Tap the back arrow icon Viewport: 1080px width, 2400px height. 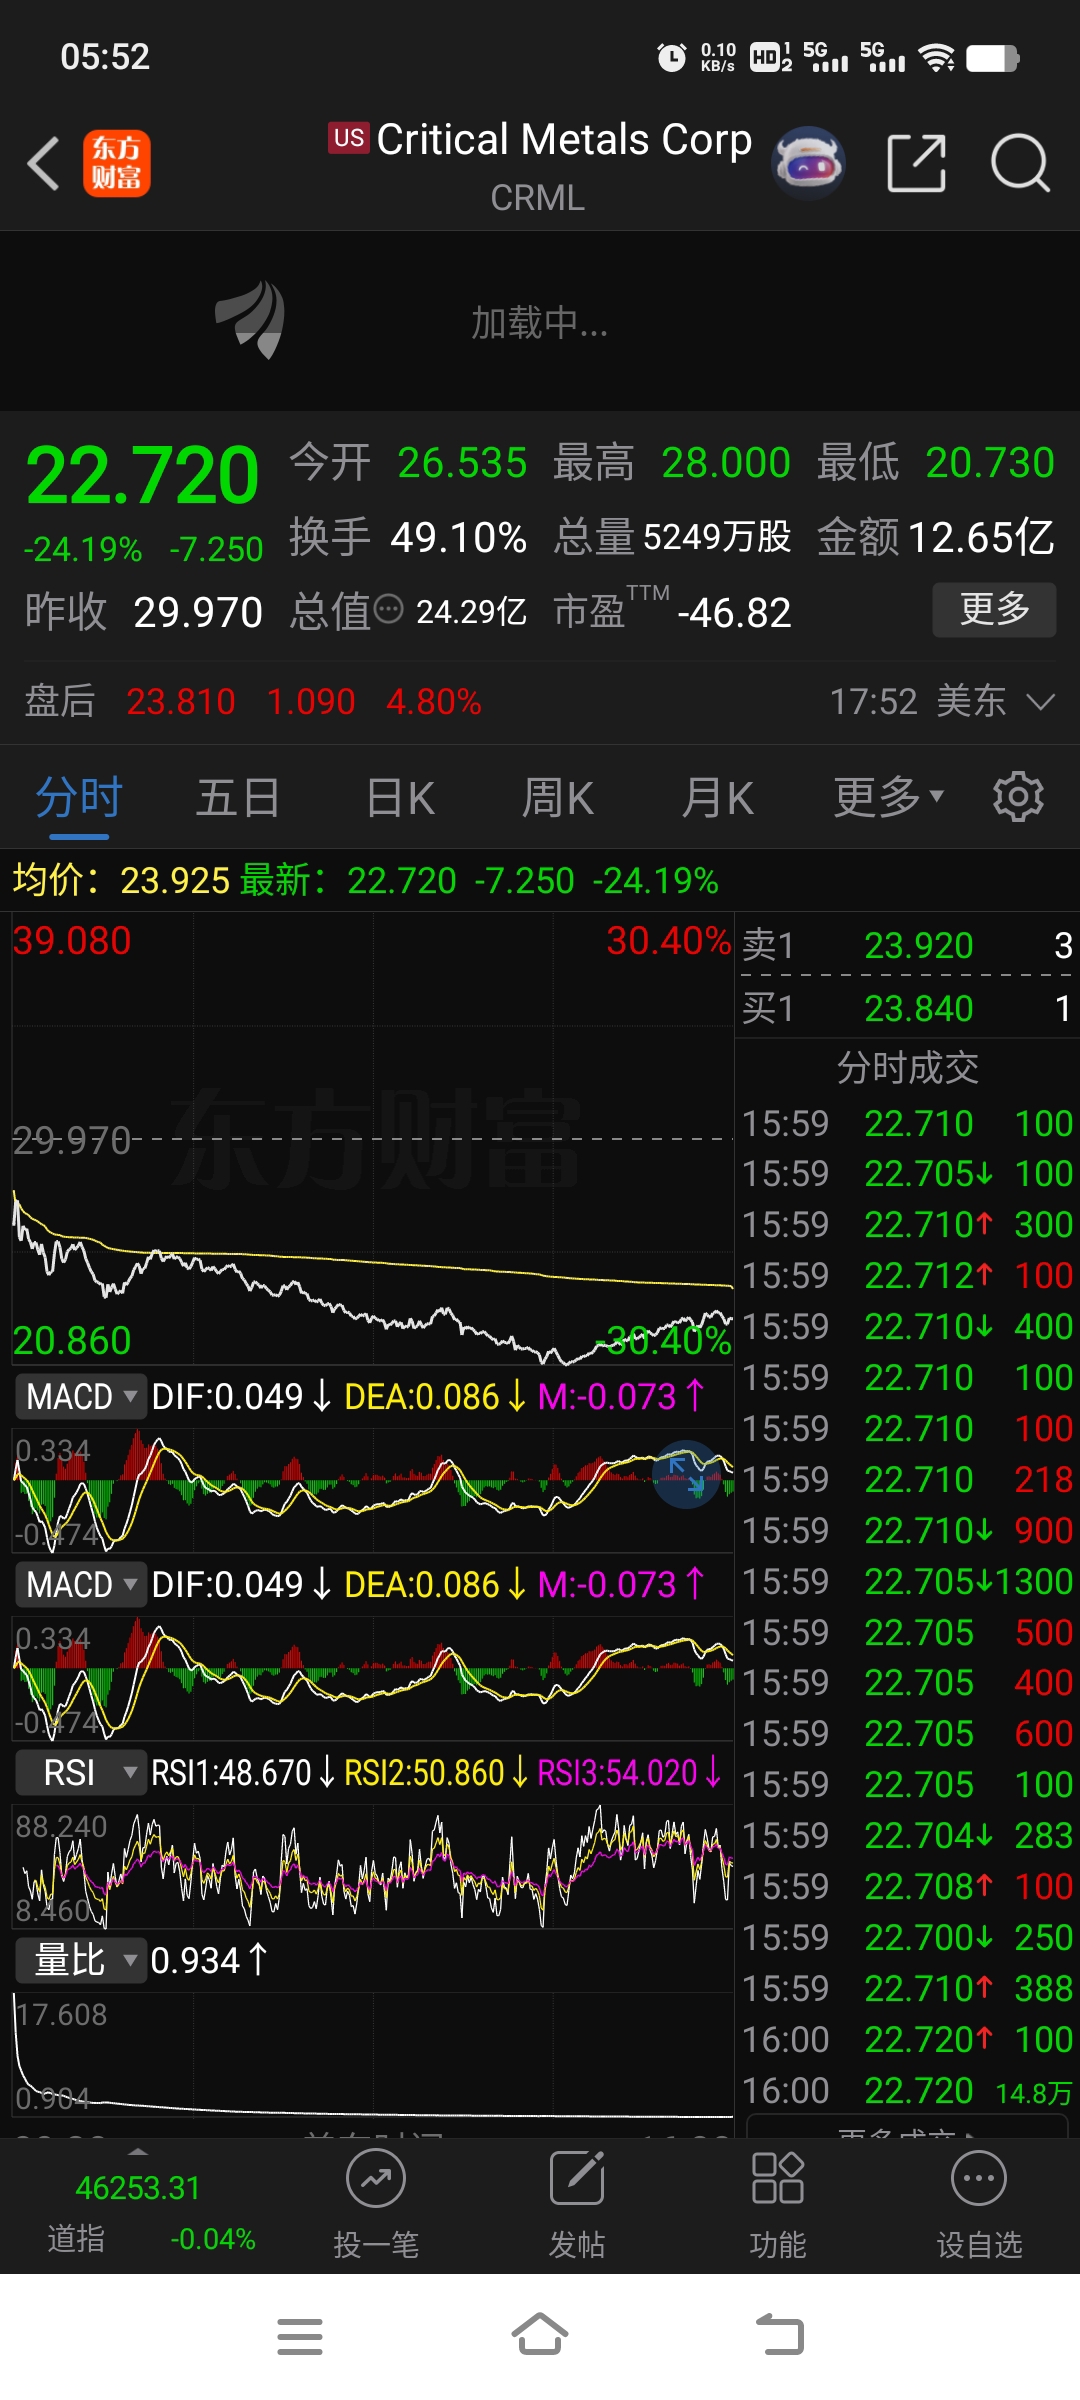(43, 163)
